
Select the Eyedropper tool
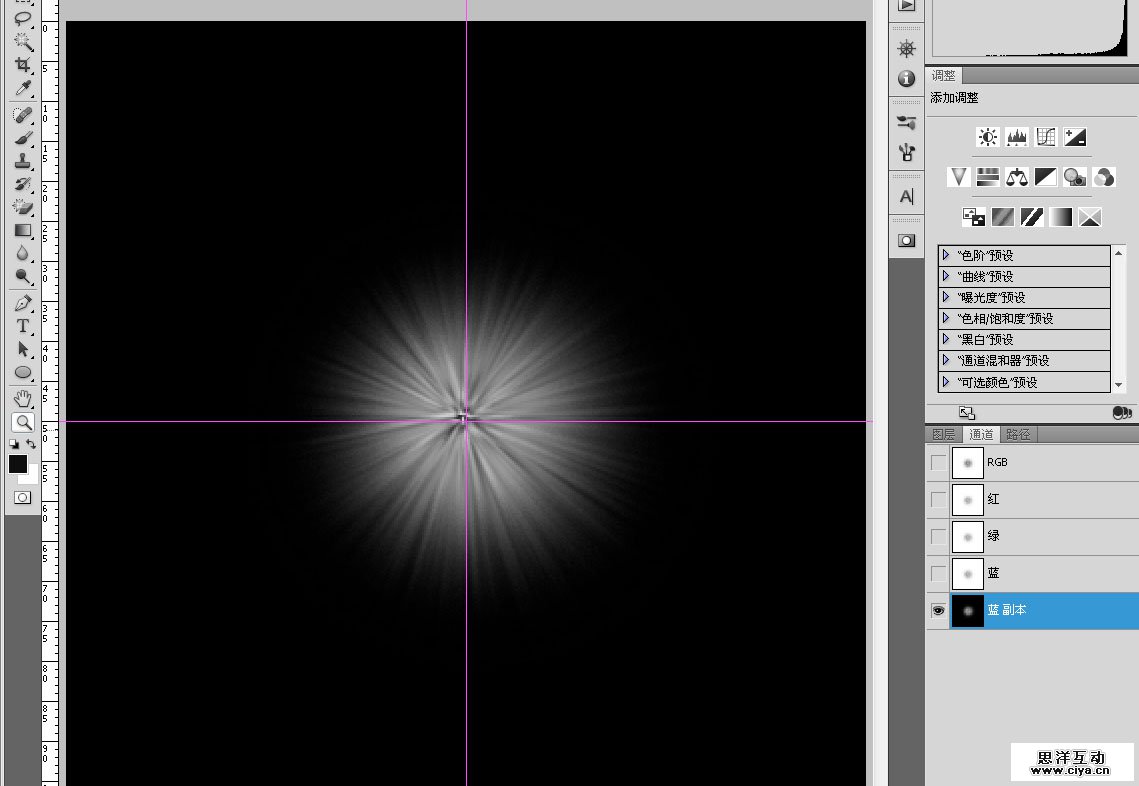pyautogui.click(x=22, y=90)
